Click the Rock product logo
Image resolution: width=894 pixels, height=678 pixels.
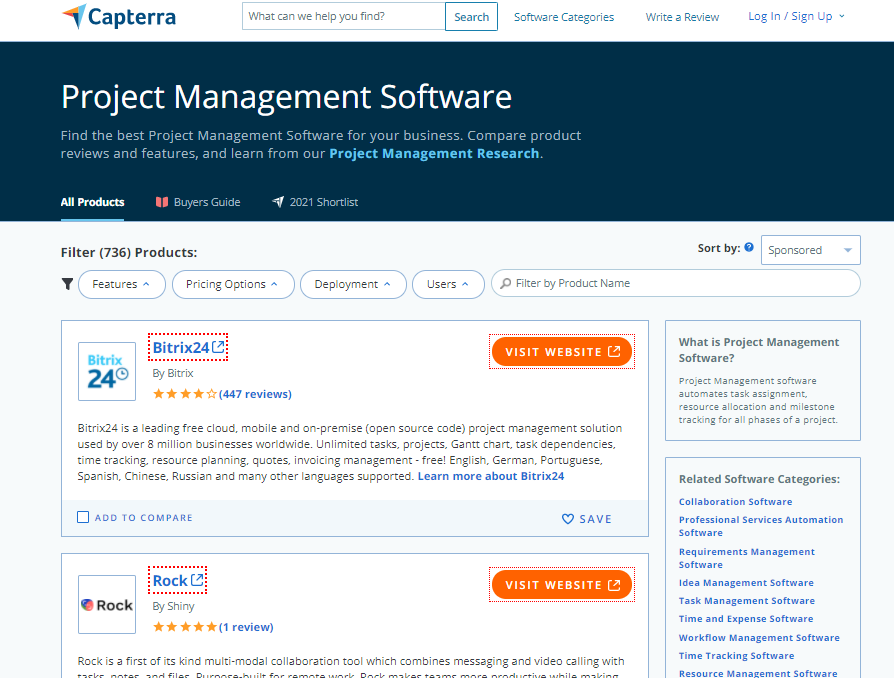(x=106, y=604)
